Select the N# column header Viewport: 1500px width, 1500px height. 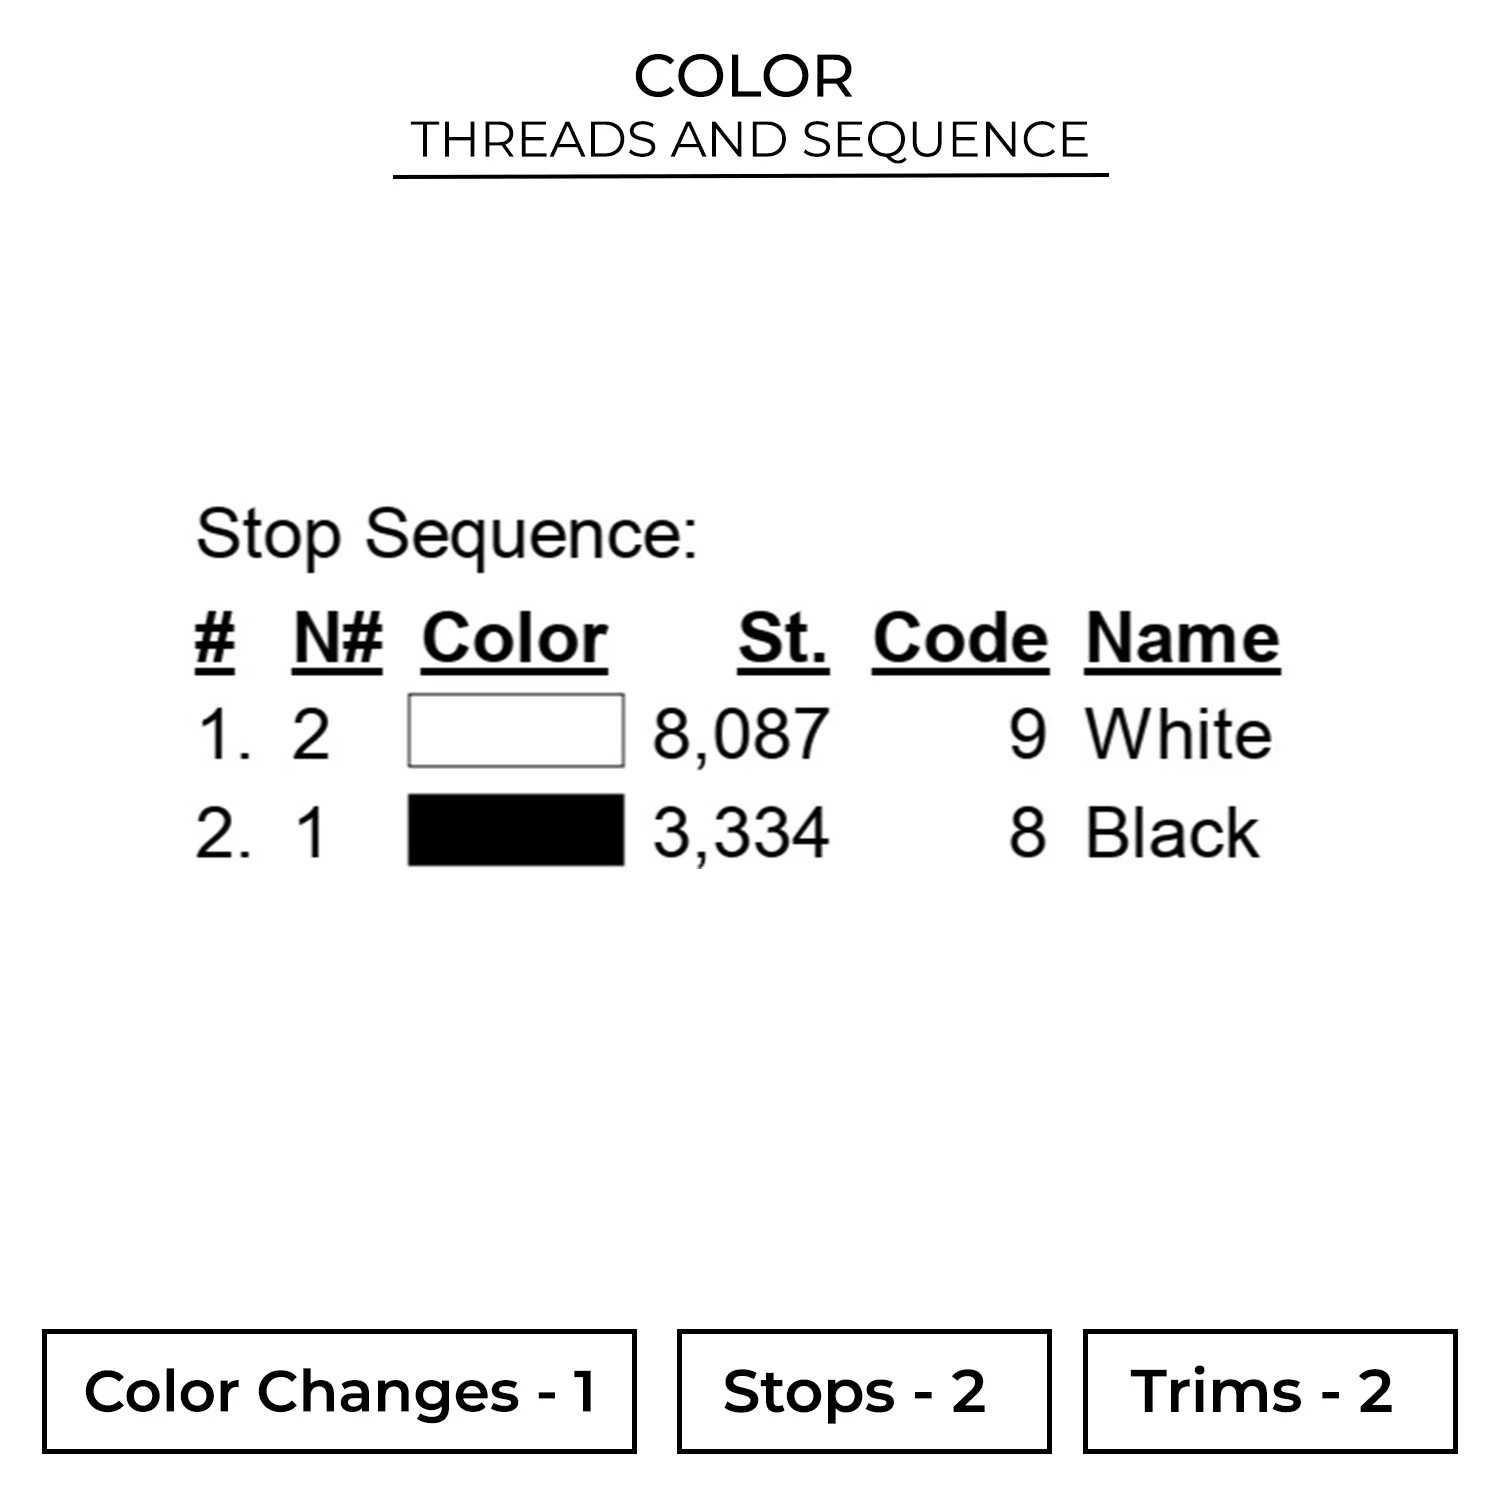coord(338,638)
